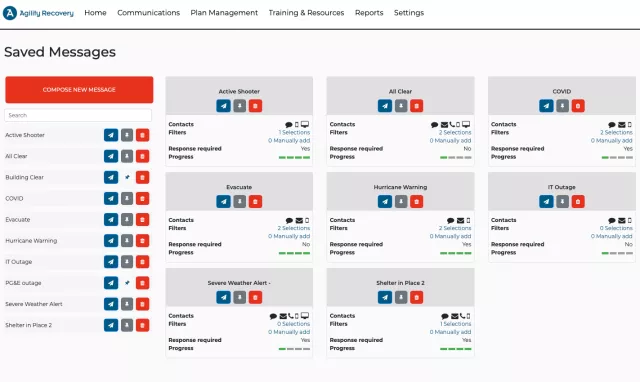The image size is (640, 382).
Task: Click the Compose New Message button
Action: (x=79, y=90)
